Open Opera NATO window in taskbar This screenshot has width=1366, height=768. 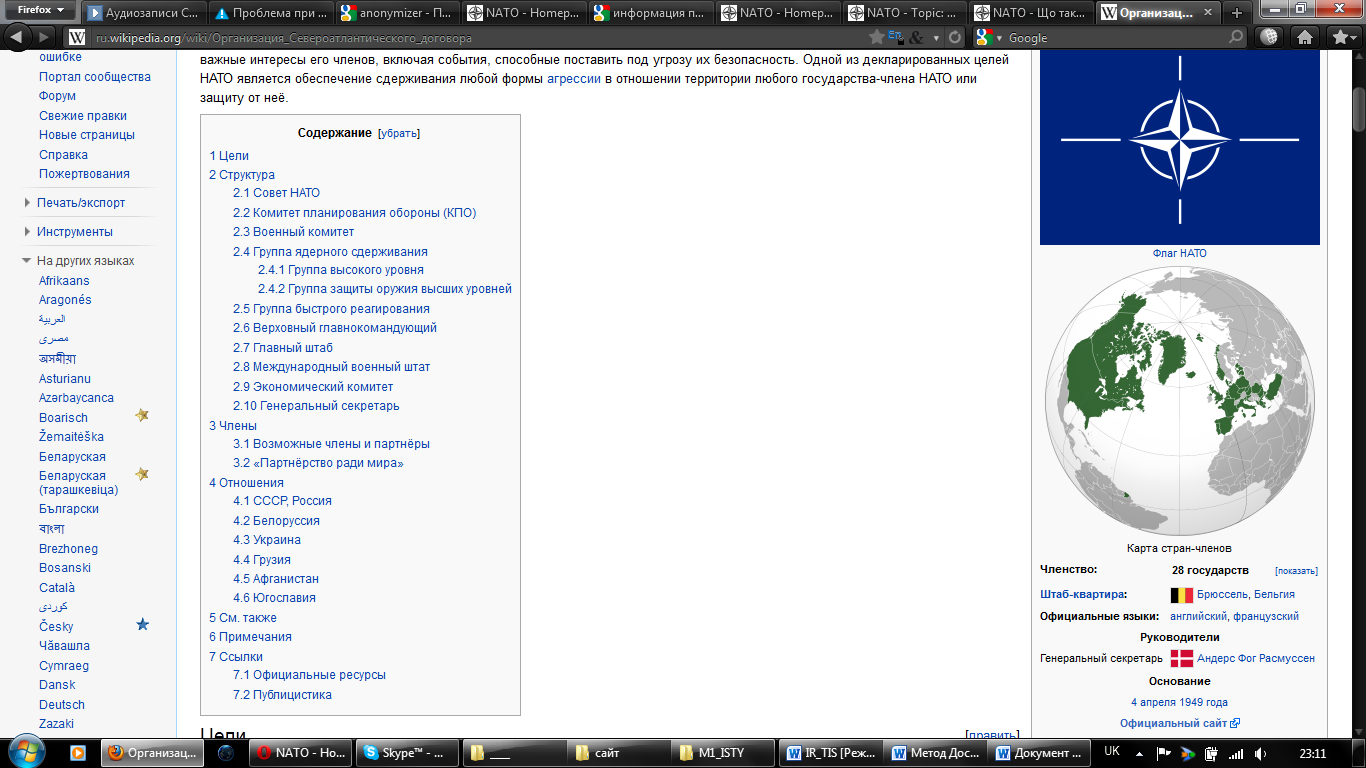pyautogui.click(x=301, y=753)
